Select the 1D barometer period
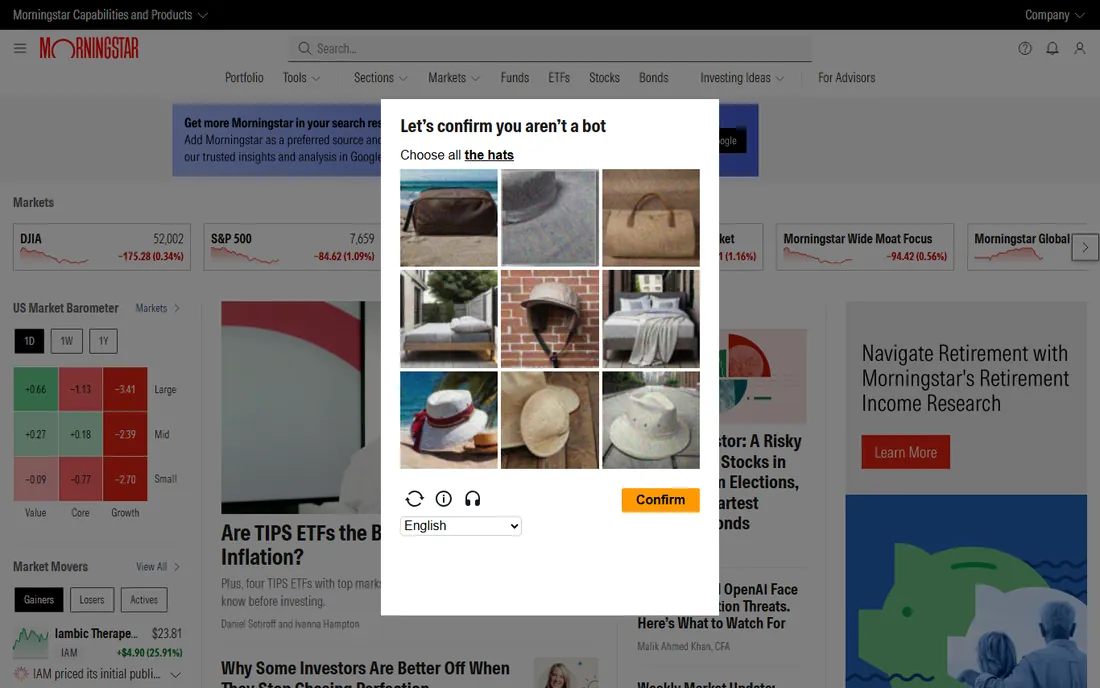Viewport: 1100px width, 688px height. click(x=29, y=342)
